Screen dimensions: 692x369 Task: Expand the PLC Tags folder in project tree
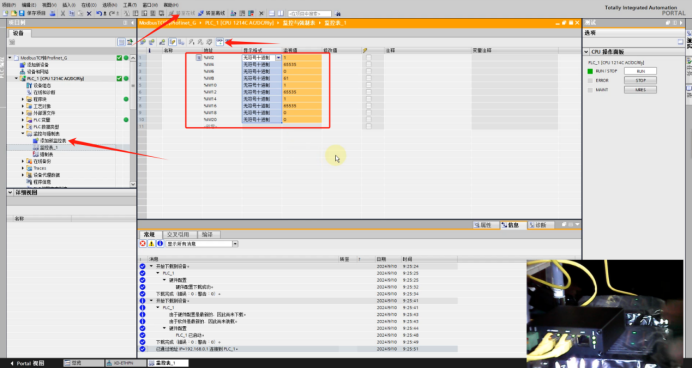pos(23,120)
